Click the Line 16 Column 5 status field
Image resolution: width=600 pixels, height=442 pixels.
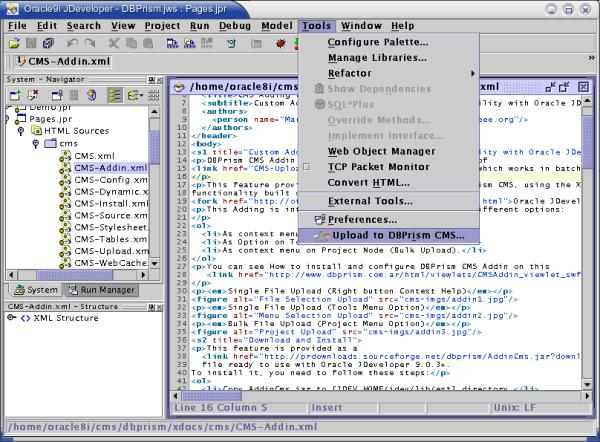pos(239,408)
